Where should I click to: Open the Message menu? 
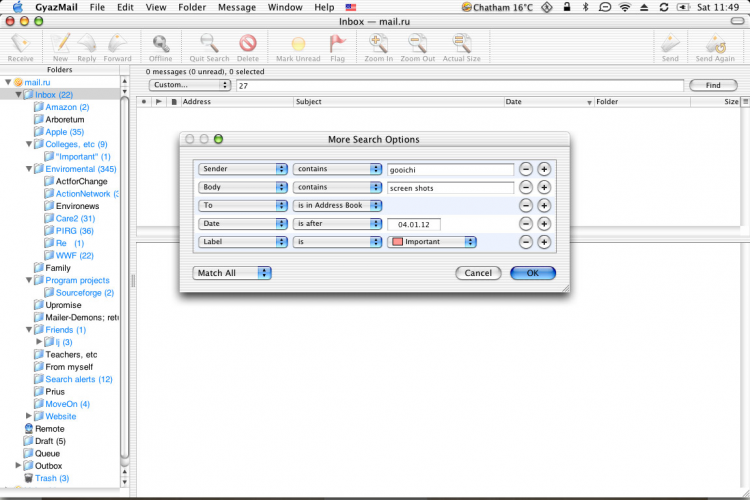point(237,7)
